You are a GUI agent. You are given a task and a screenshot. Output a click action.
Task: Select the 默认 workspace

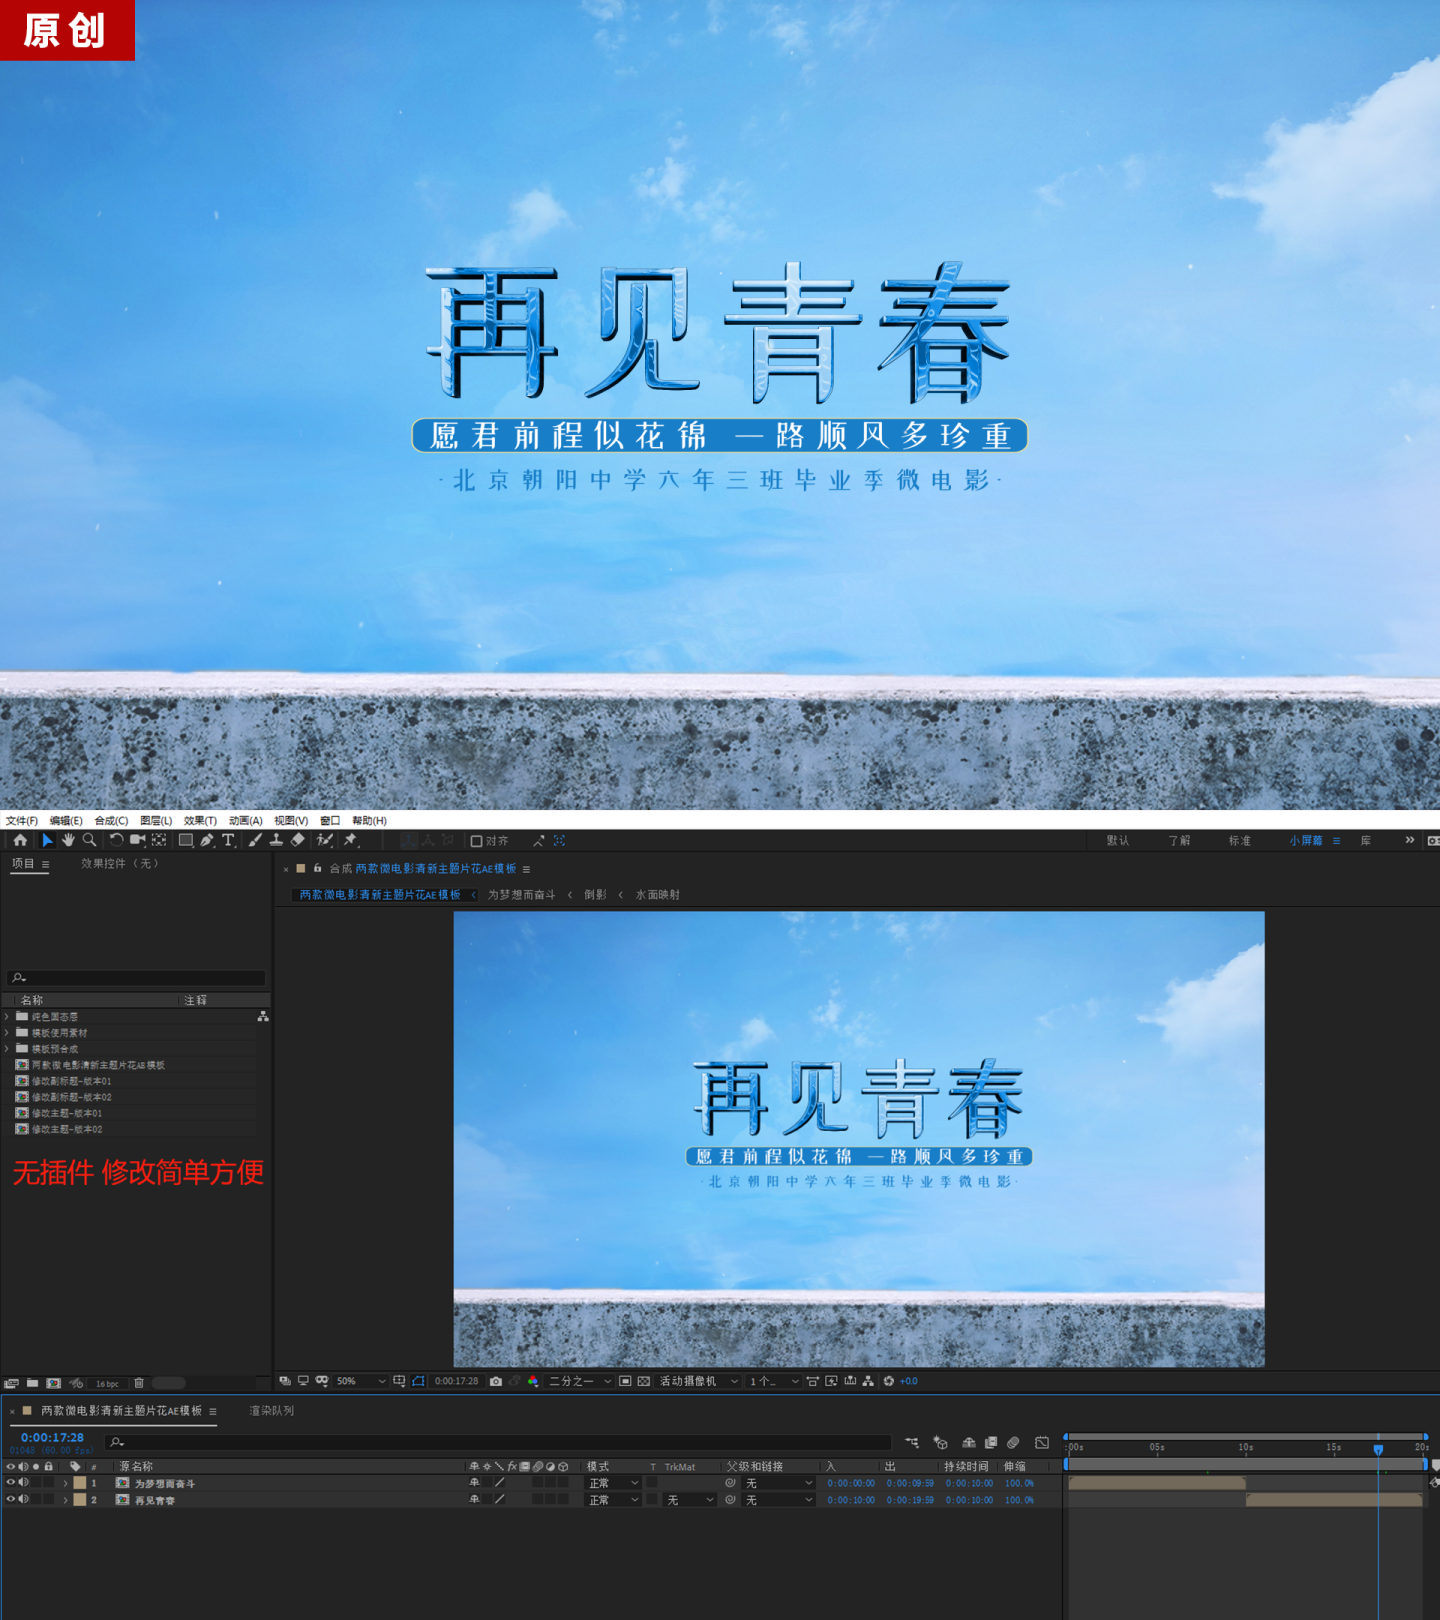click(1118, 840)
